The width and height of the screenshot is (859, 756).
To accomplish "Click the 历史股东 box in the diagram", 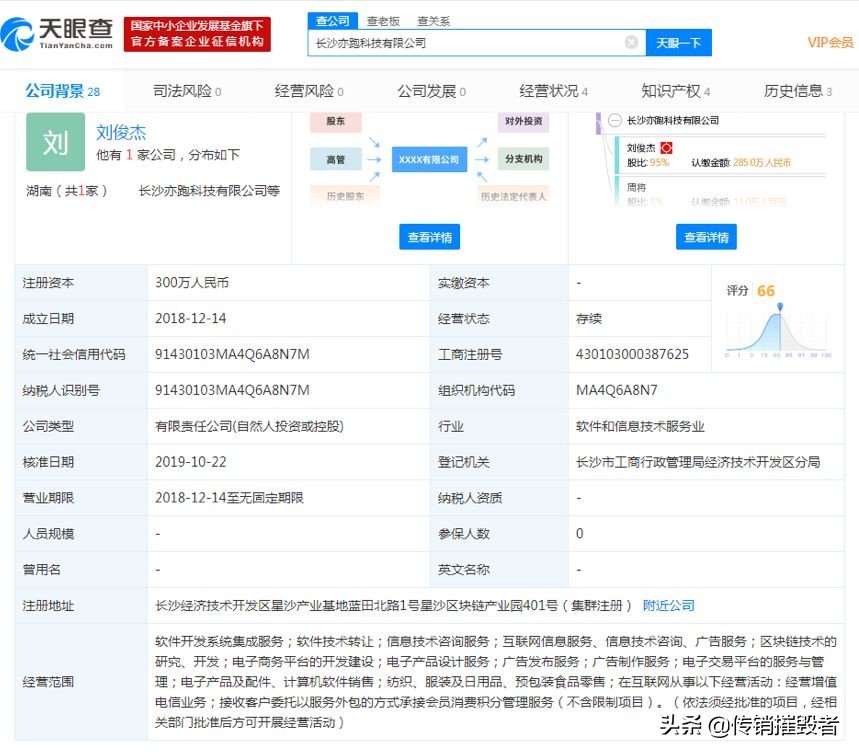I will pos(345,196).
